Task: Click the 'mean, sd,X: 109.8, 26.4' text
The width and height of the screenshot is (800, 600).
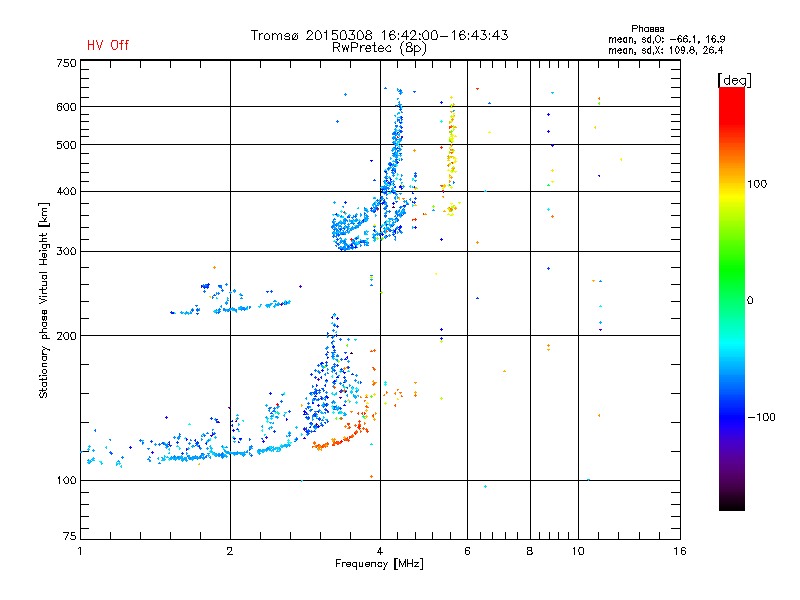Action: [x=665, y=50]
